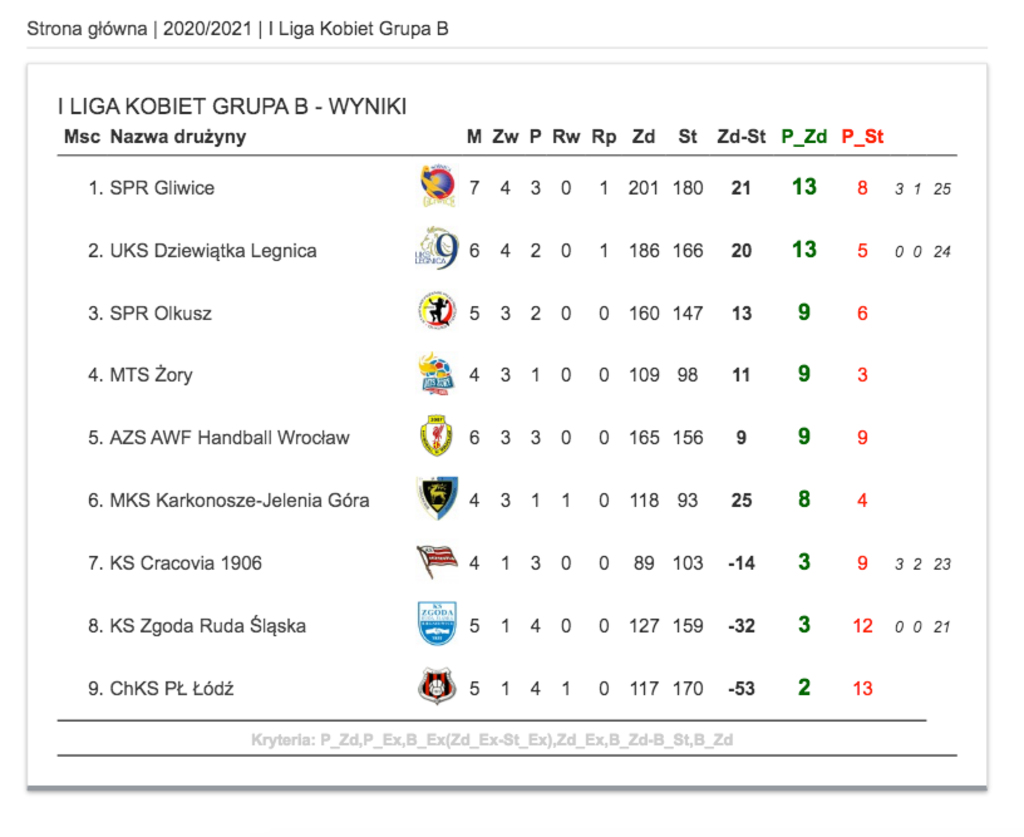Open the SPR Gliwice team name

click(x=162, y=188)
